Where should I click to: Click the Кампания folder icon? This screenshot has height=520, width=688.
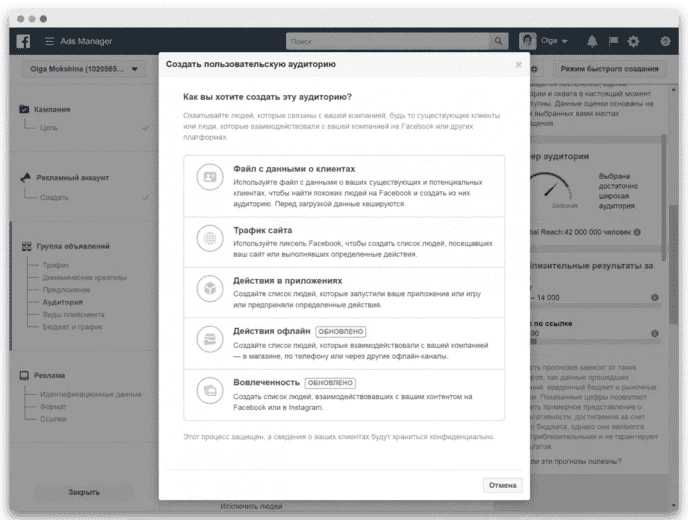[x=25, y=109]
